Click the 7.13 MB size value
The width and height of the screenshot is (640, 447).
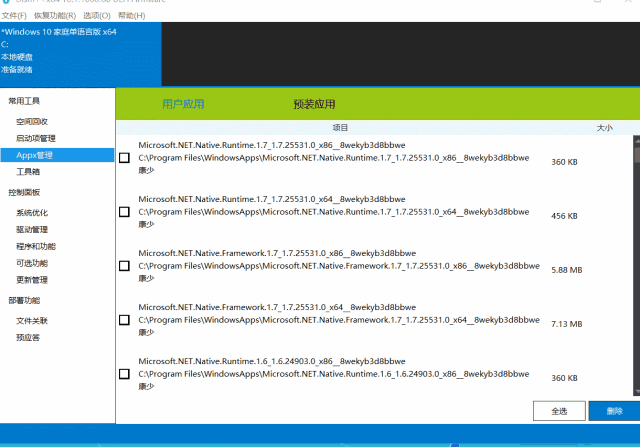pyautogui.click(x=567, y=324)
